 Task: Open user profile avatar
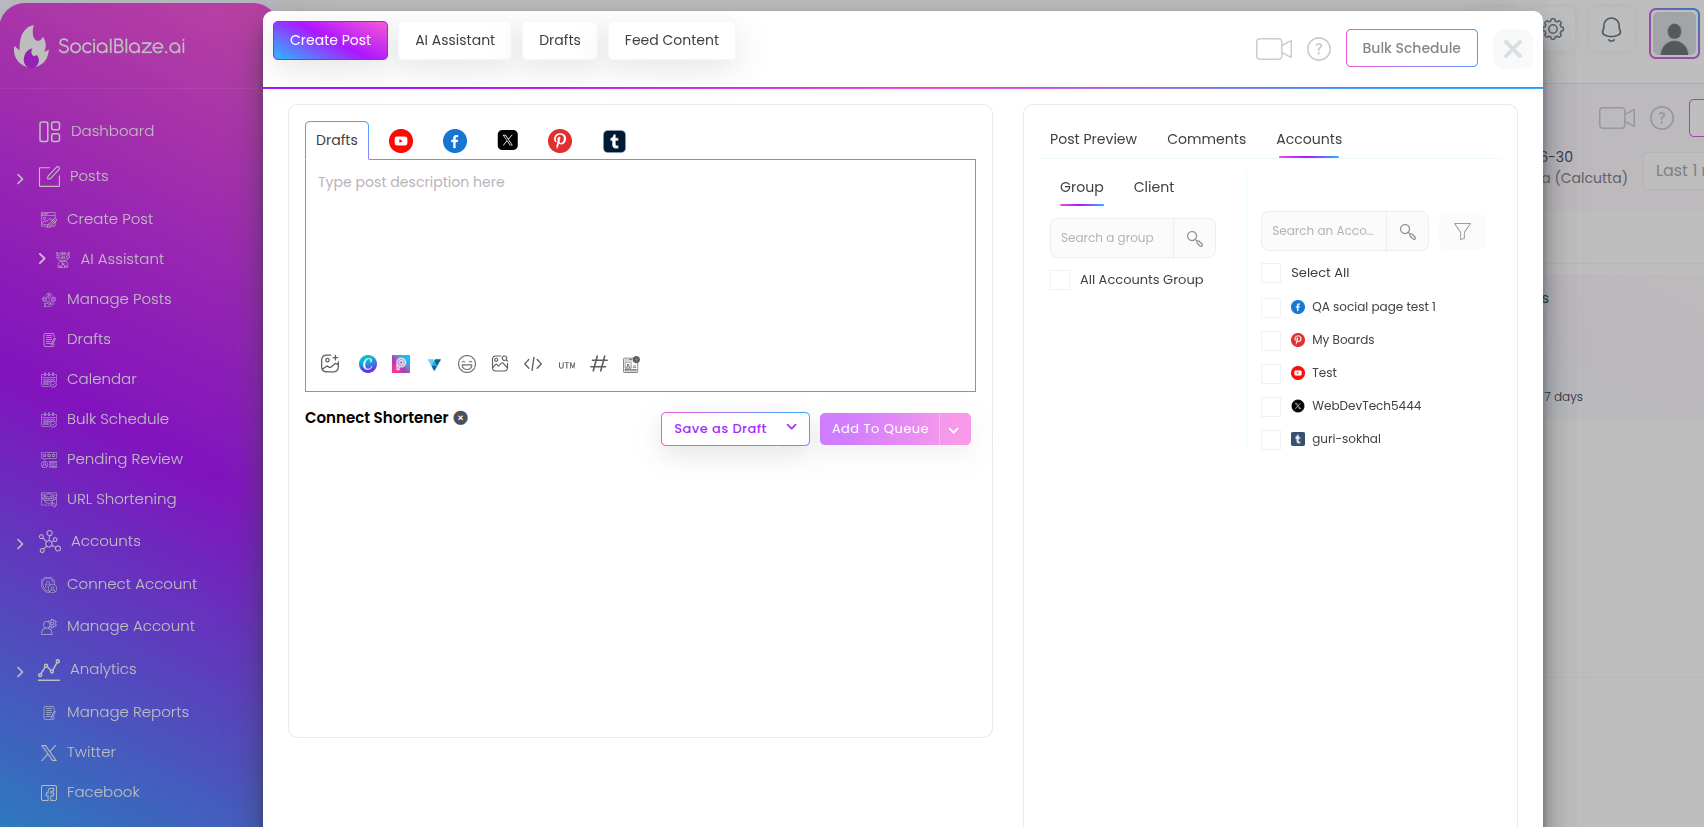pyautogui.click(x=1674, y=34)
